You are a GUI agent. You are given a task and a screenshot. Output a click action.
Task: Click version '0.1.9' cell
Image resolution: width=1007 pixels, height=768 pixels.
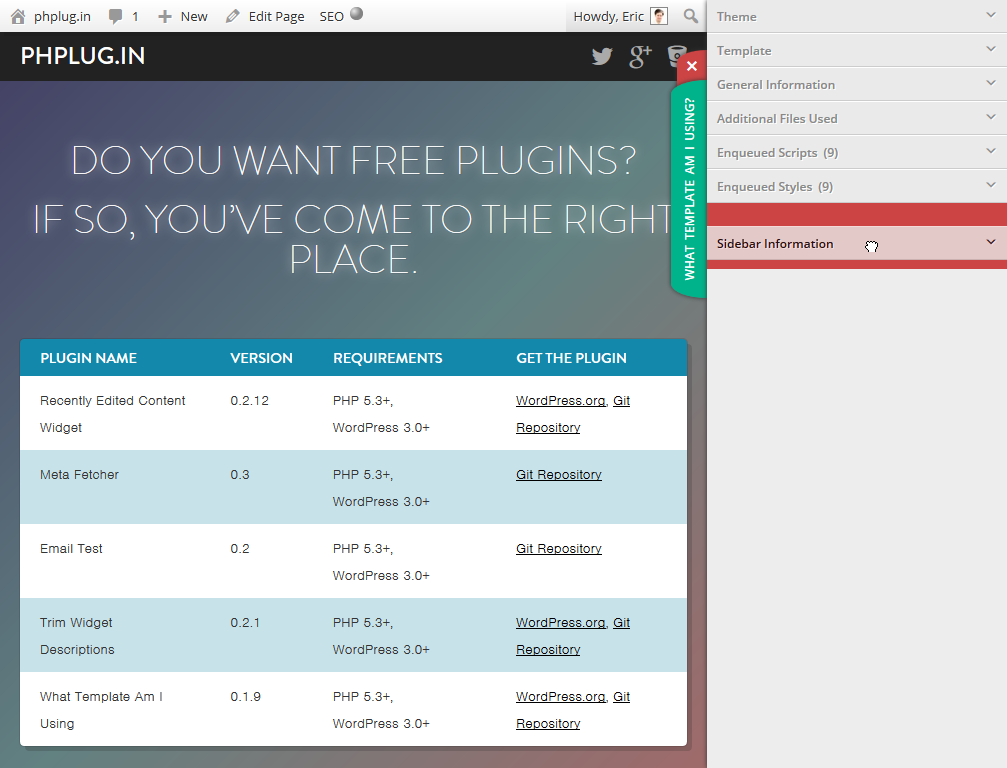tap(245, 697)
